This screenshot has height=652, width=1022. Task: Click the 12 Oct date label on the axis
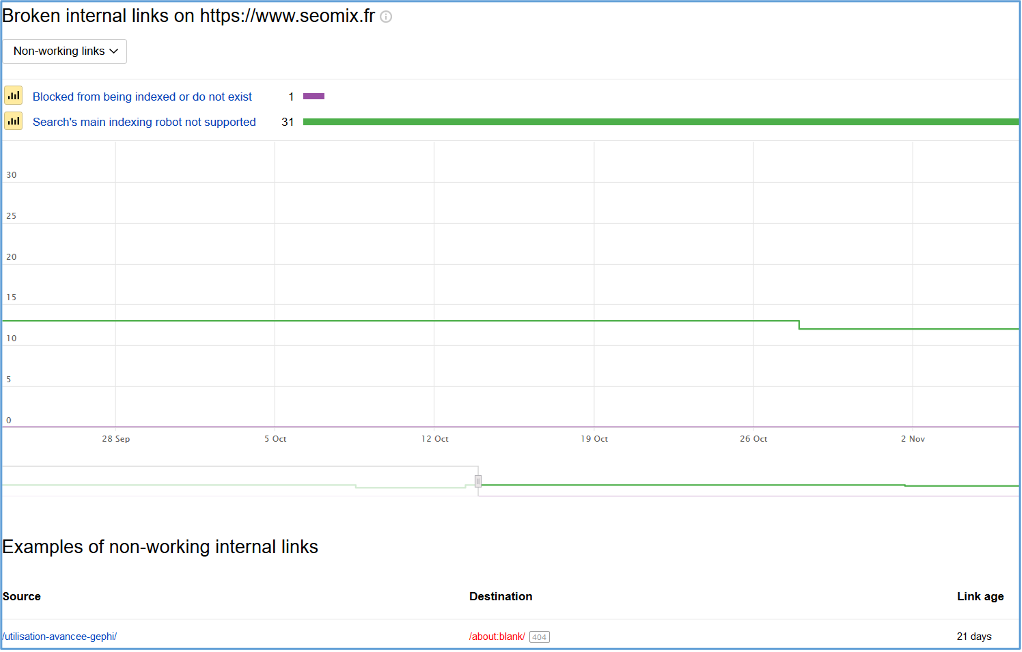point(435,439)
